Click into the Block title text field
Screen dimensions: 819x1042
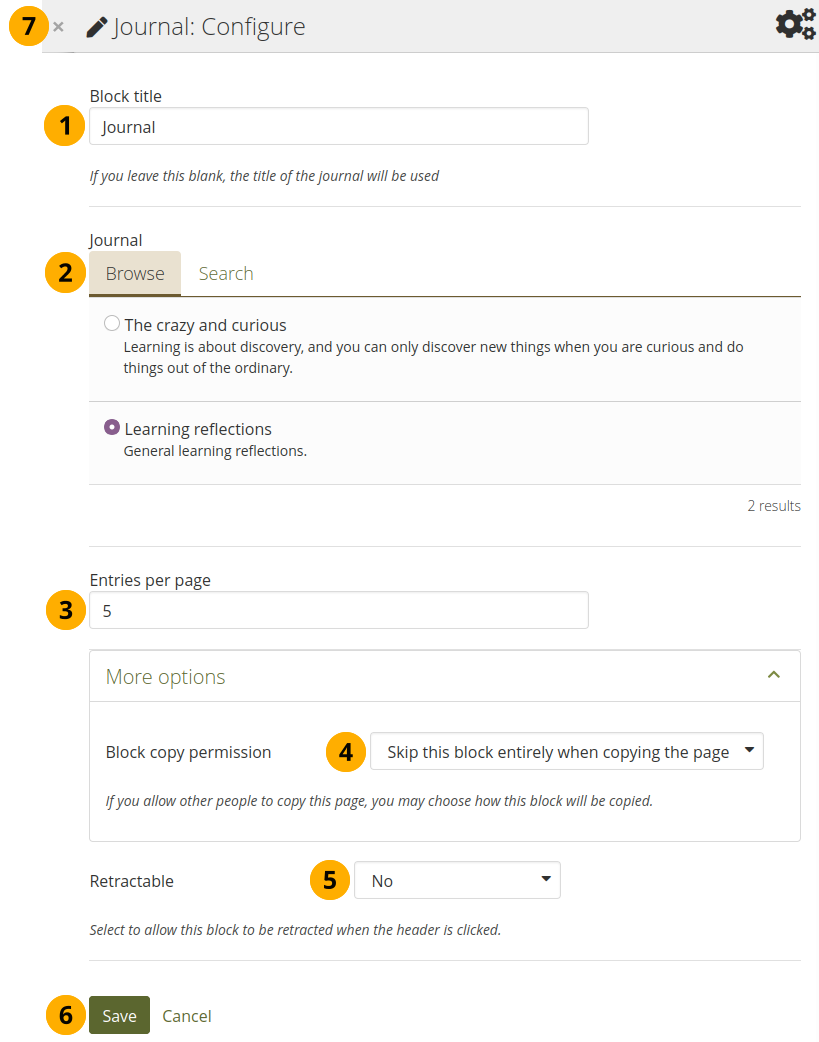pyautogui.click(x=339, y=127)
